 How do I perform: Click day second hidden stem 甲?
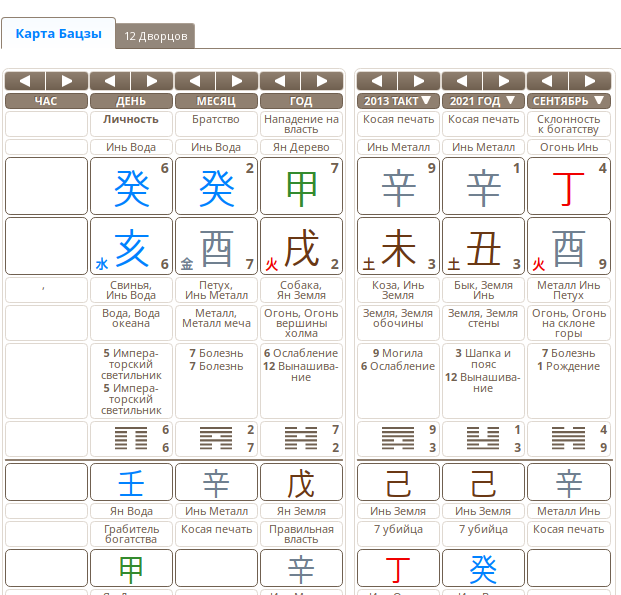131,568
